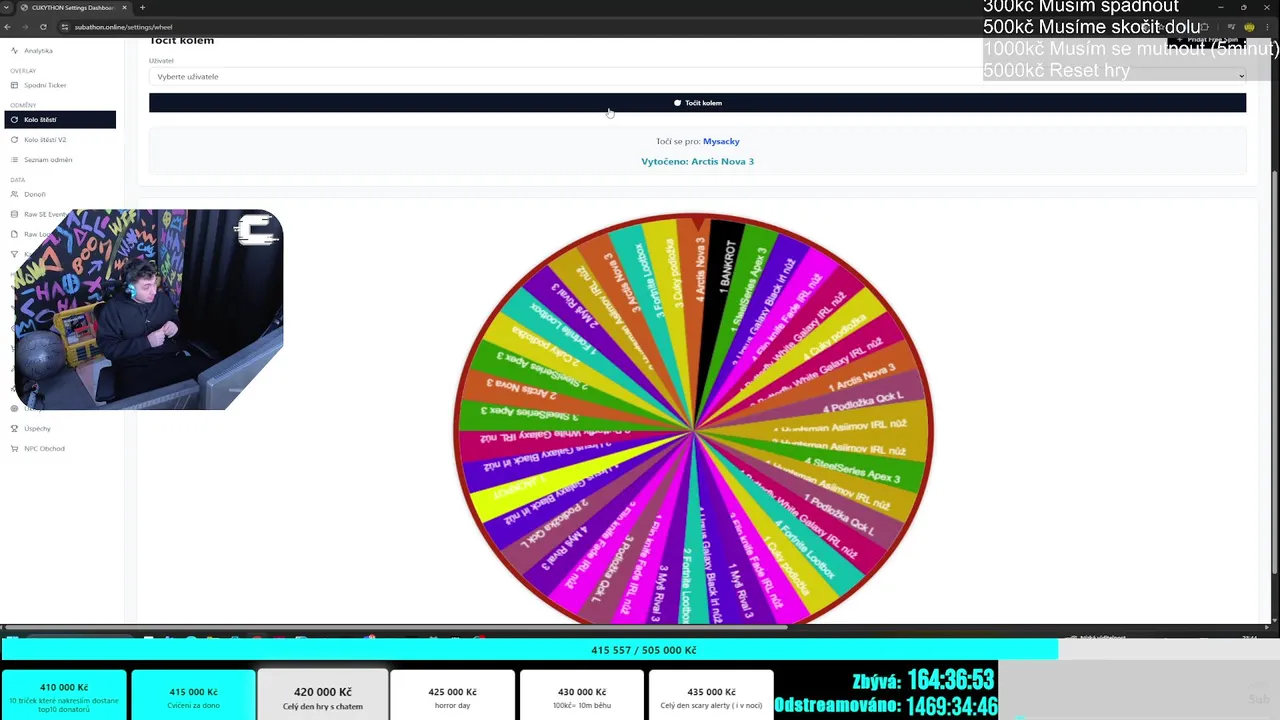Click the 425 000 Kč horror day card
The width and height of the screenshot is (1280, 720).
(x=452, y=694)
